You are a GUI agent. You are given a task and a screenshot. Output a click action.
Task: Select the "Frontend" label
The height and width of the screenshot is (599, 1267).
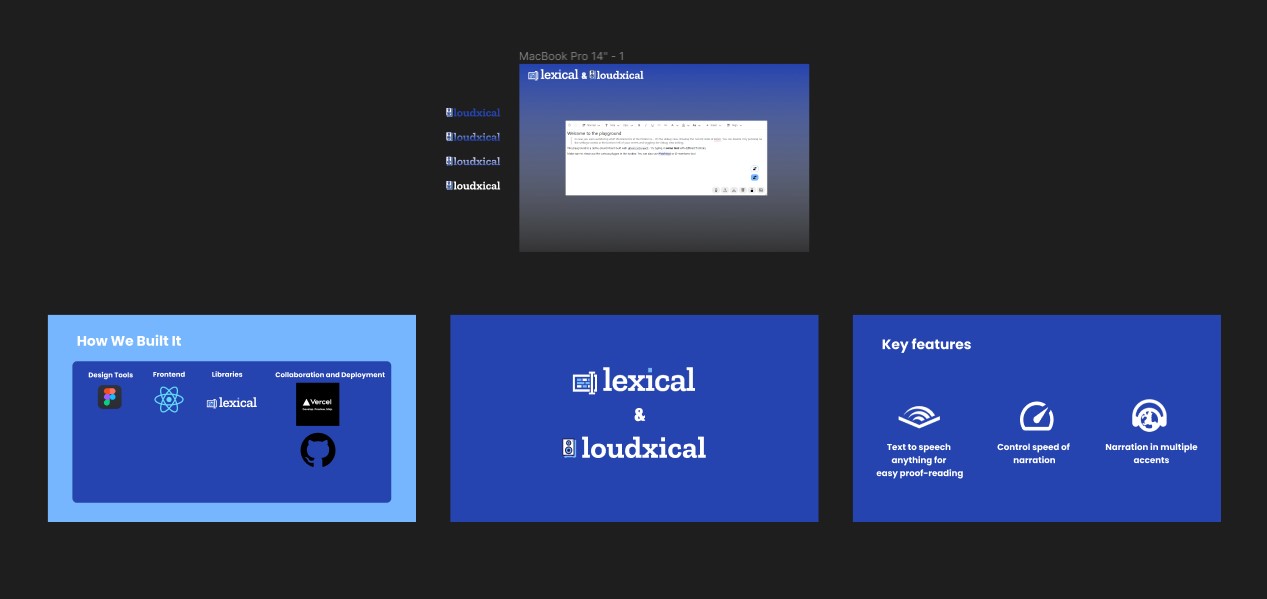pos(169,374)
